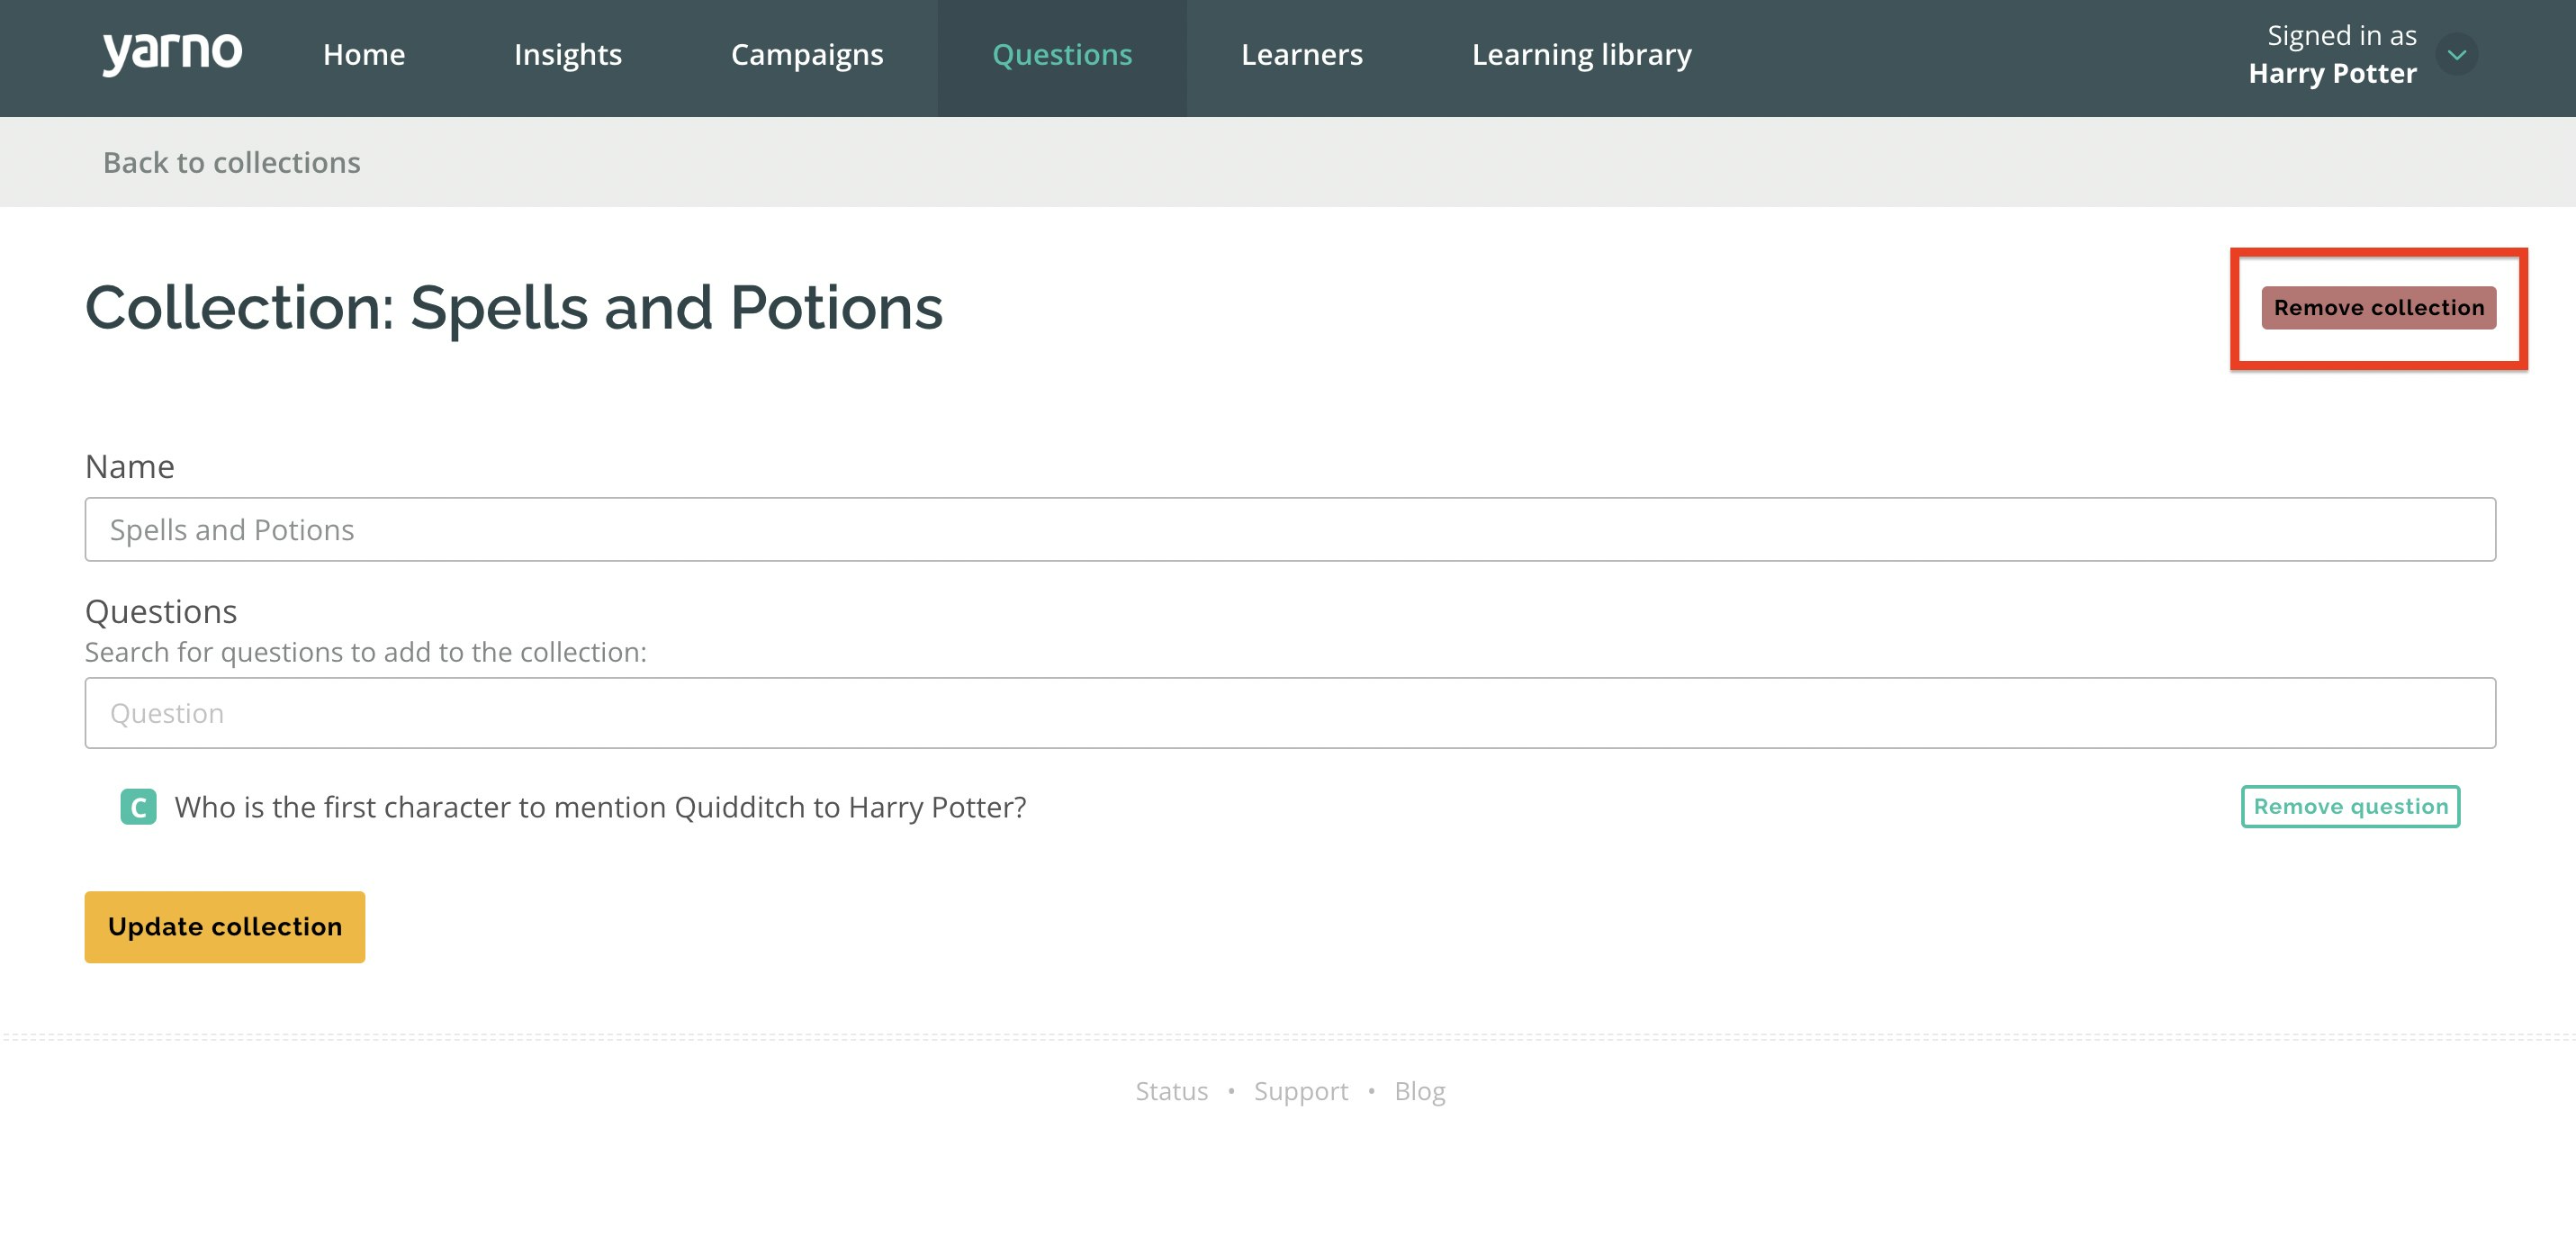Screen dimensions: 2576x1246
Task: Click Back to collections link
Action: click(232, 162)
